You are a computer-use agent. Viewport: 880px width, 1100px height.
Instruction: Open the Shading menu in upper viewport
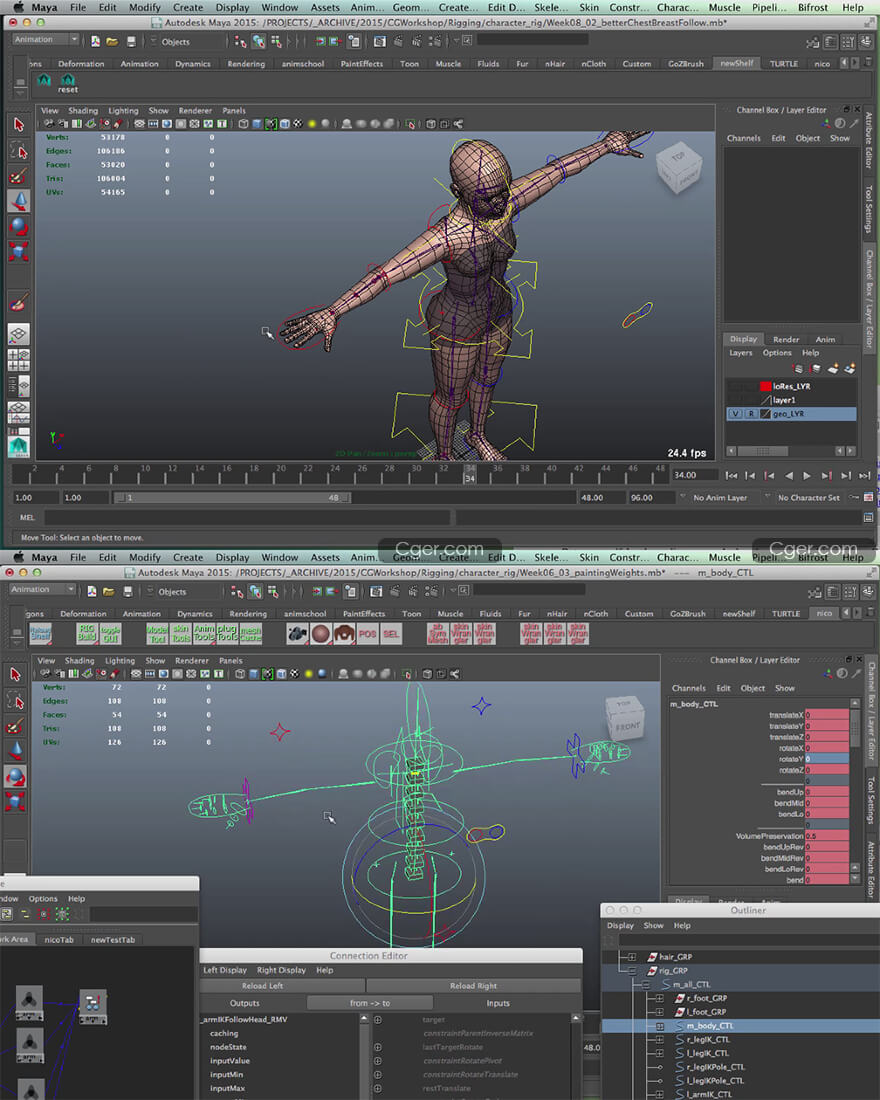tap(83, 111)
